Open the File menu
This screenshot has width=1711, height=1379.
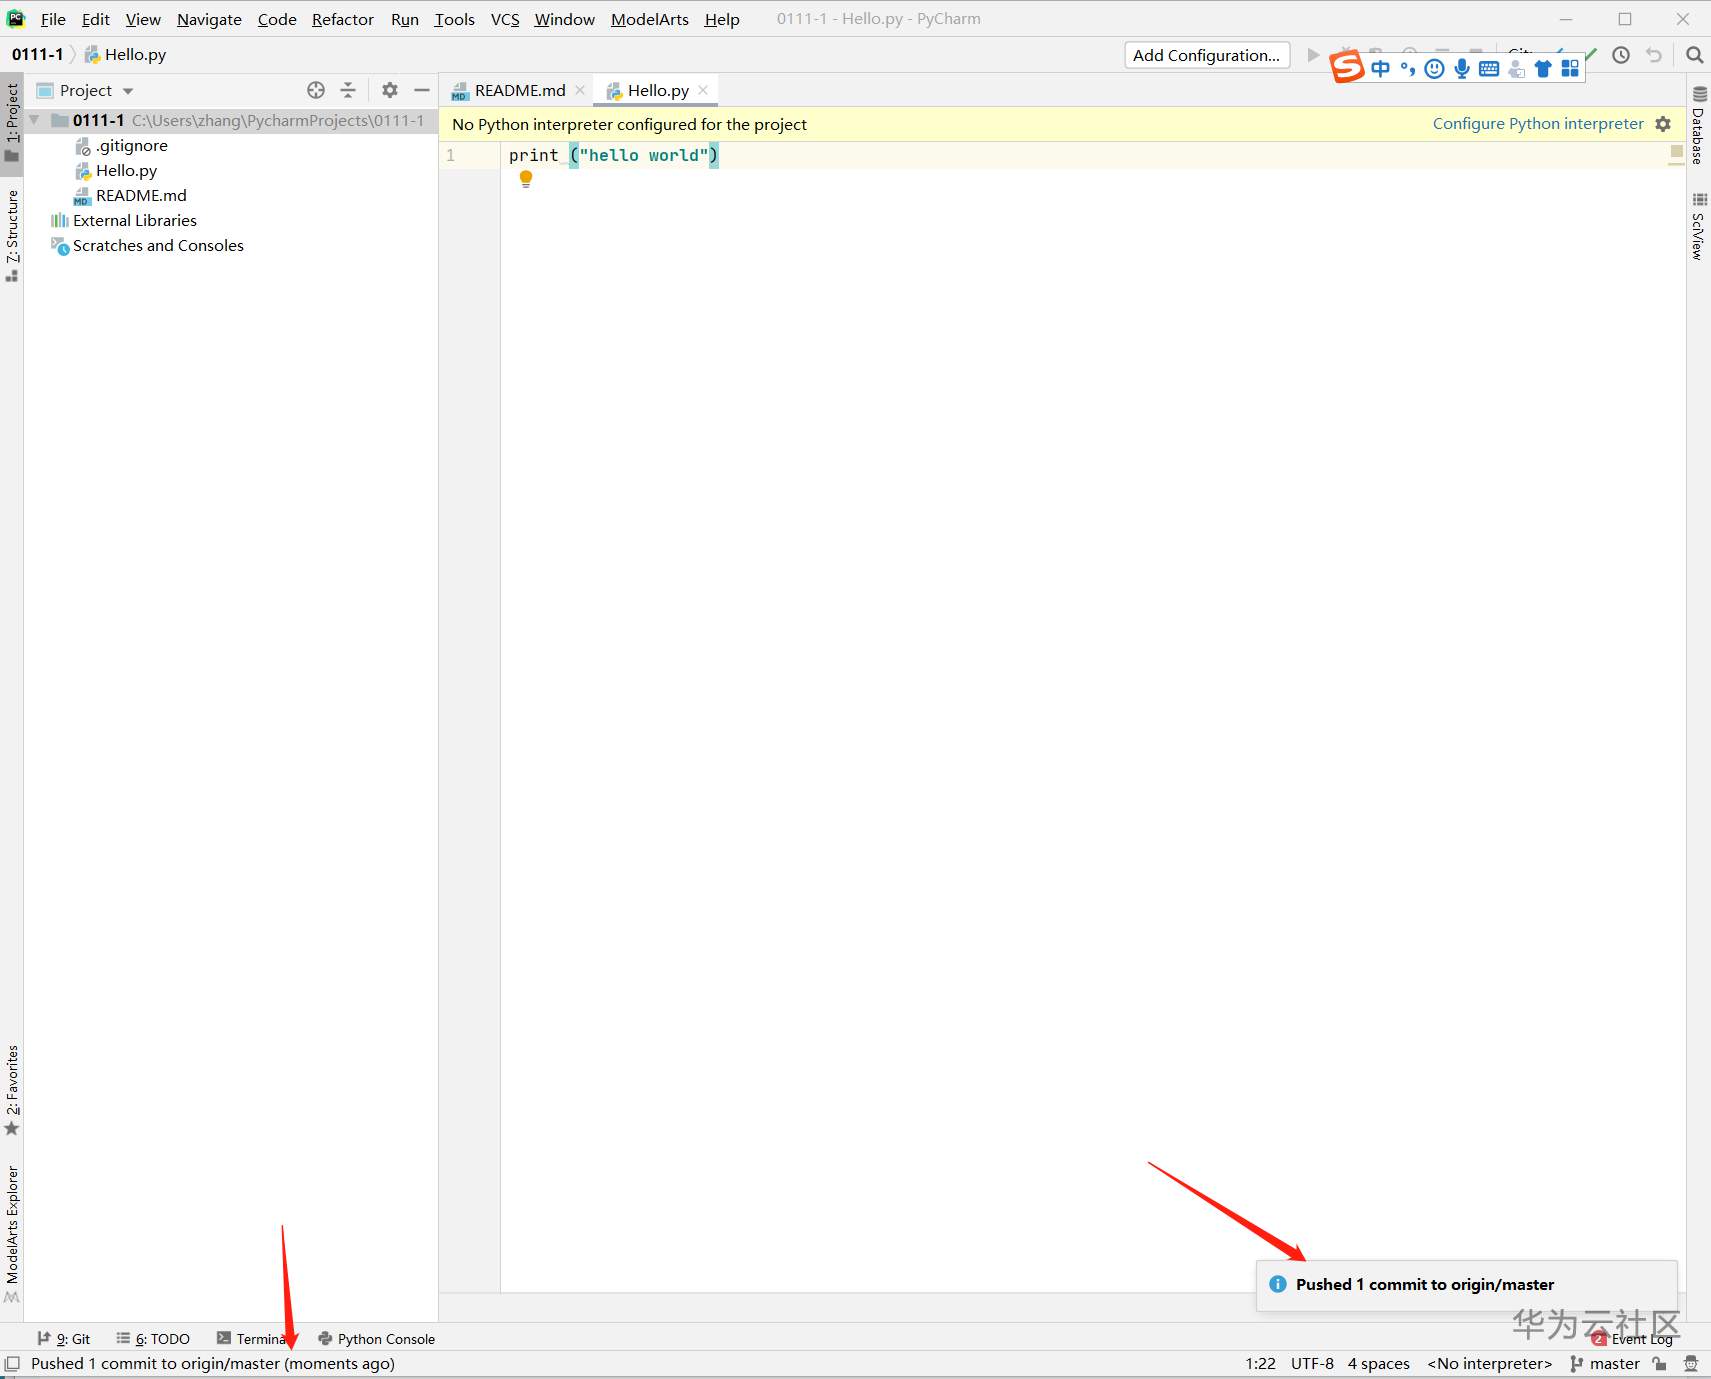[x=53, y=19]
